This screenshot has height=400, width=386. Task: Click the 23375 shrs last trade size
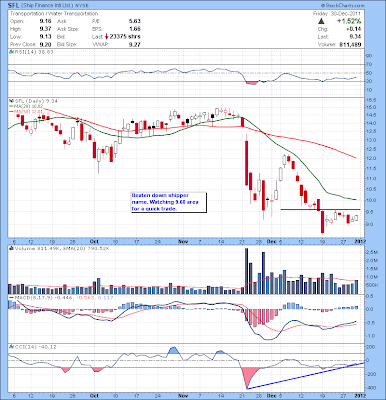125,37
